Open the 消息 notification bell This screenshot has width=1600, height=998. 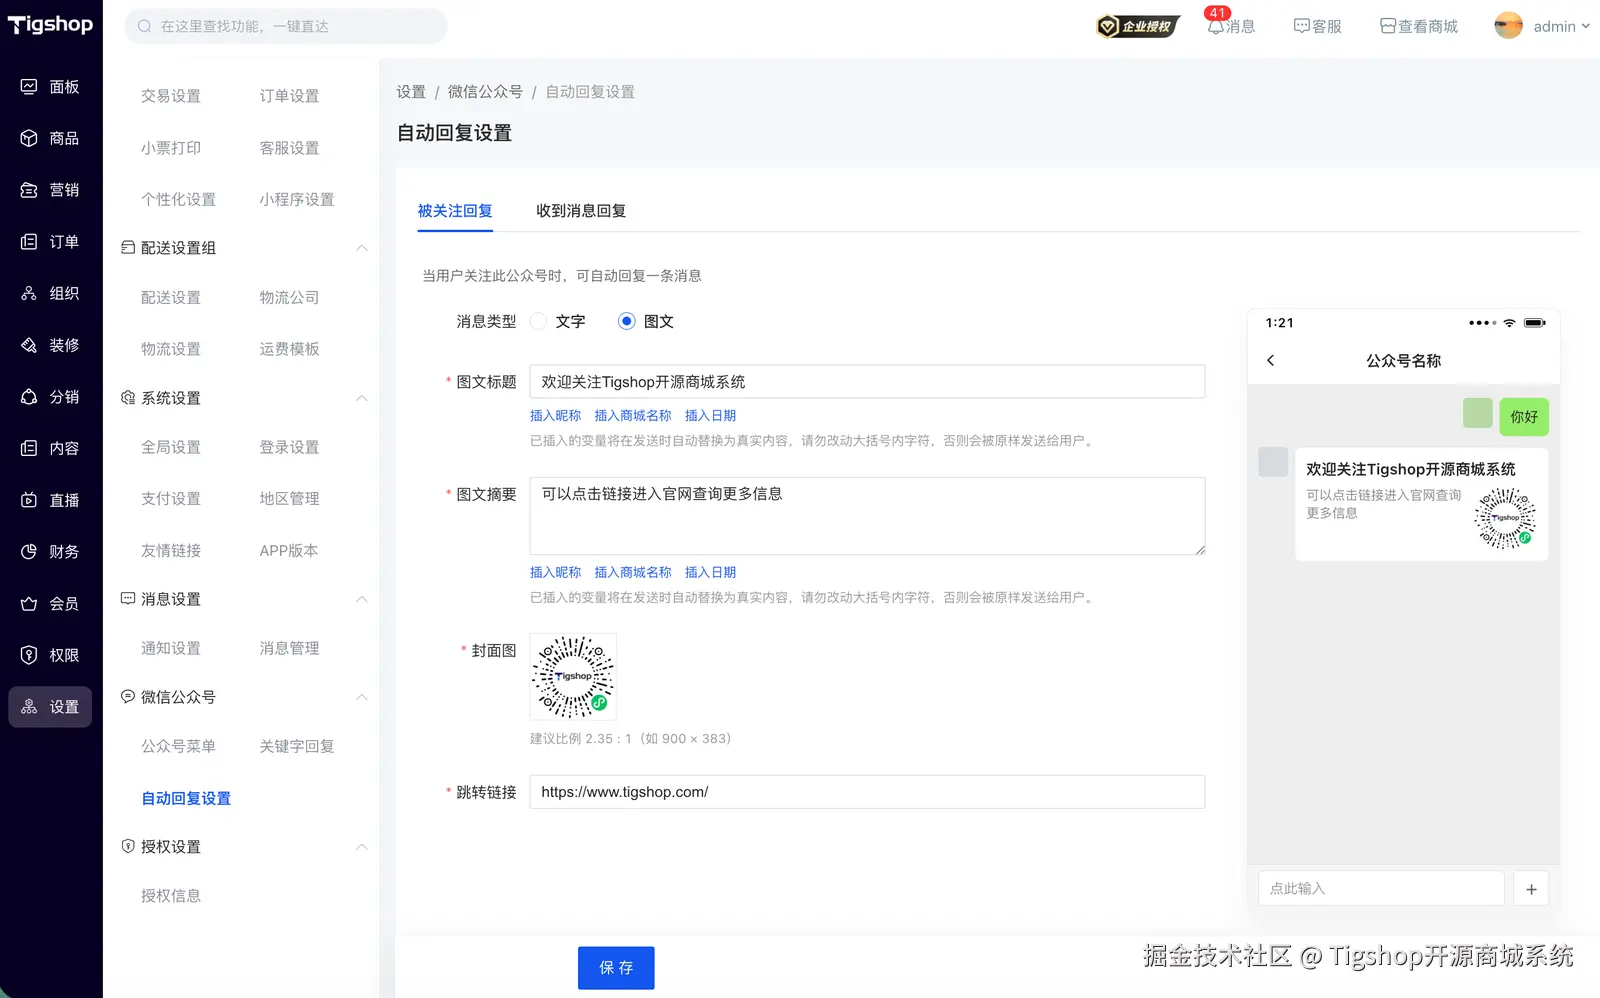point(1216,26)
